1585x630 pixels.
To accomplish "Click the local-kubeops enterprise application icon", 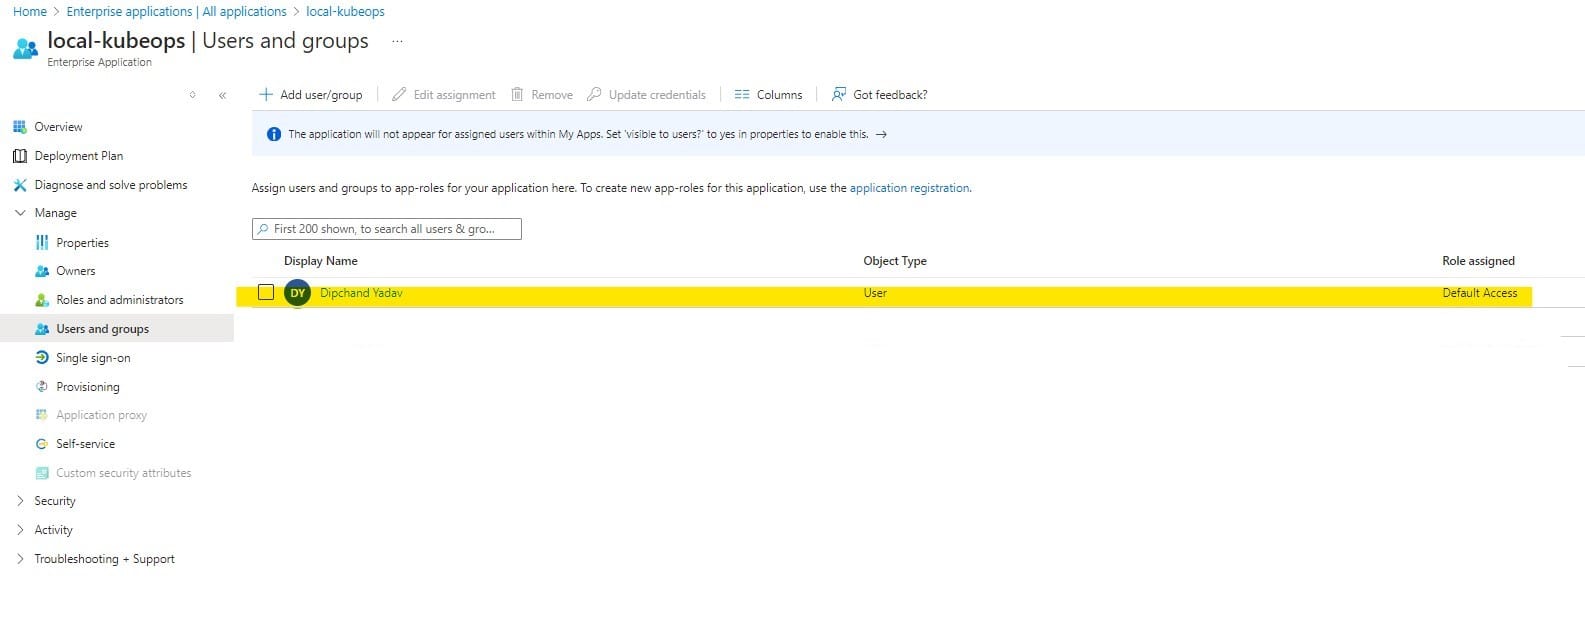I will coord(25,48).
